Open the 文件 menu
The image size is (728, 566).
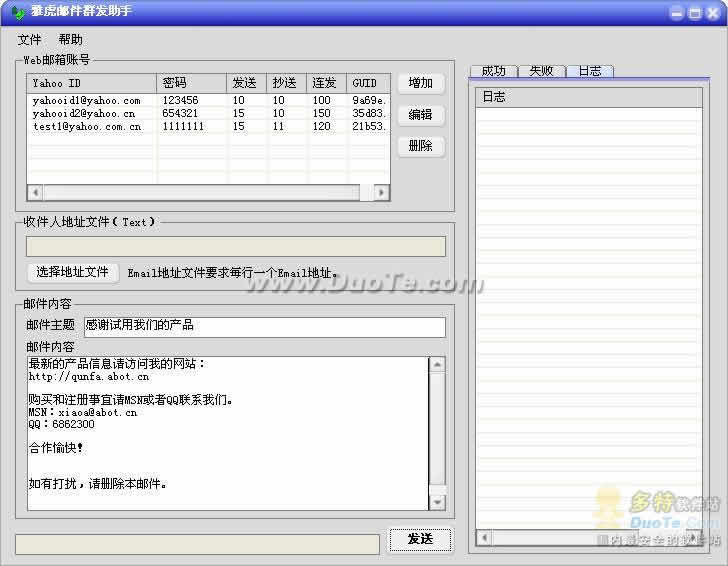tap(29, 40)
